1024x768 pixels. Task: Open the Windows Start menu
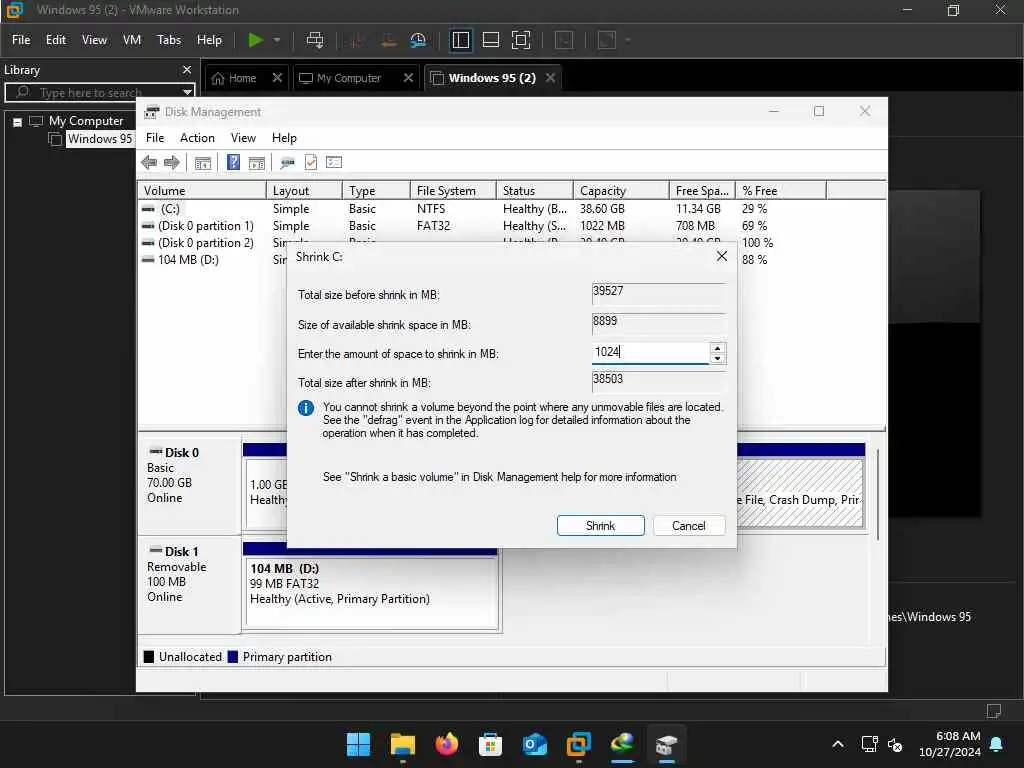click(x=358, y=744)
